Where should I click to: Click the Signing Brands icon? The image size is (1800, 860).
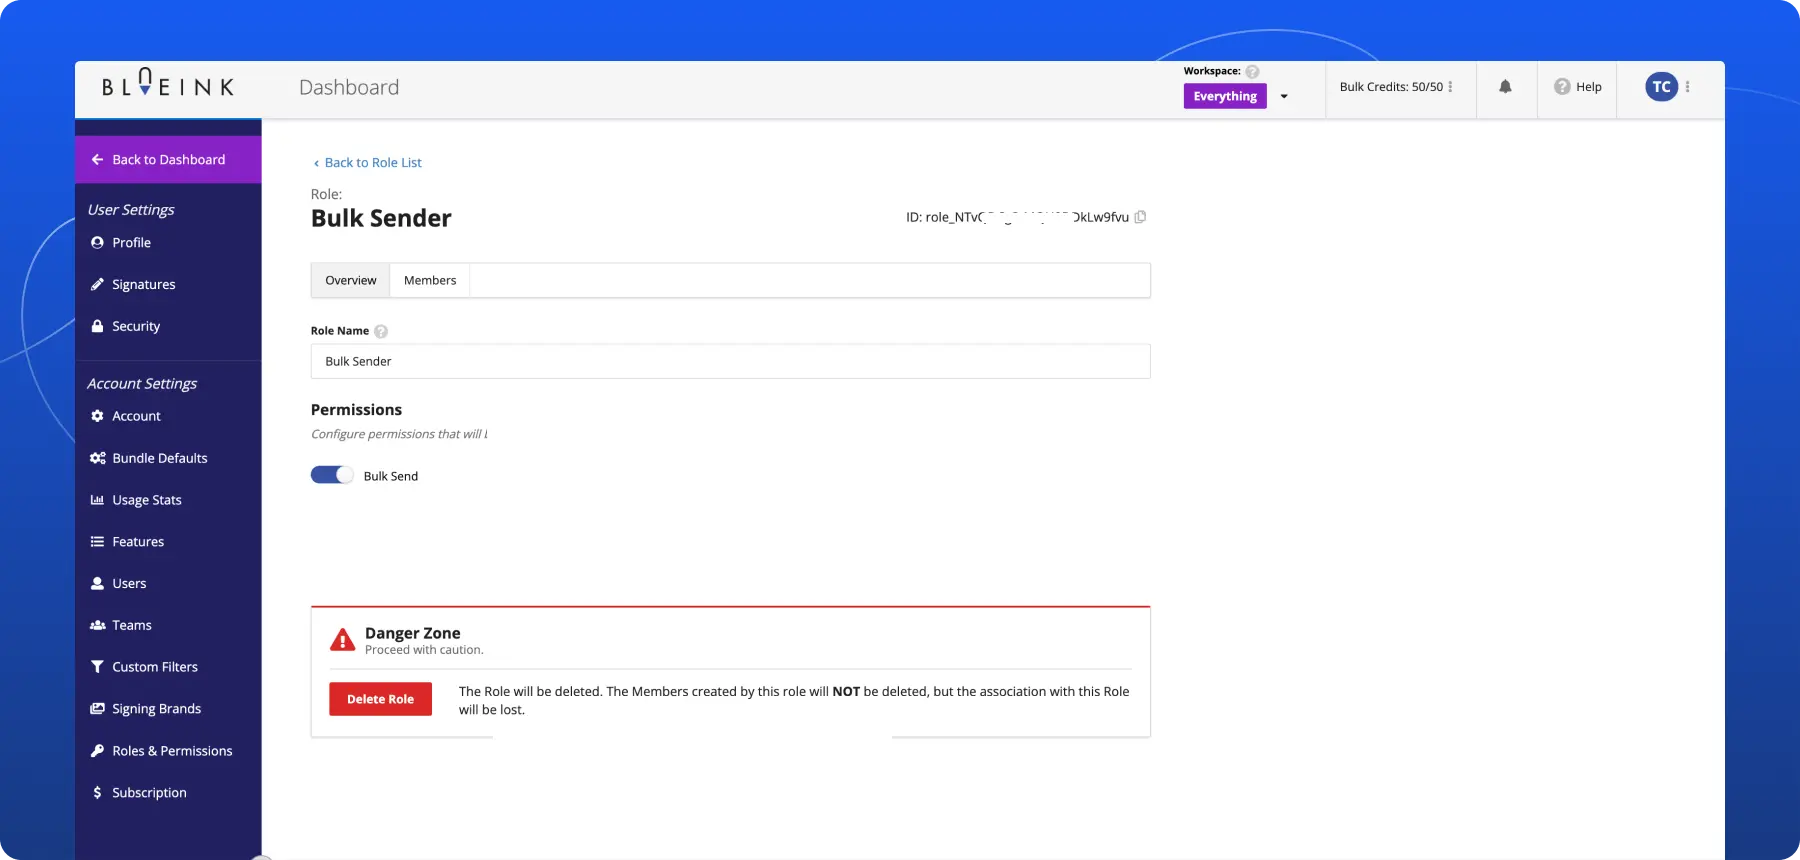pyautogui.click(x=97, y=709)
